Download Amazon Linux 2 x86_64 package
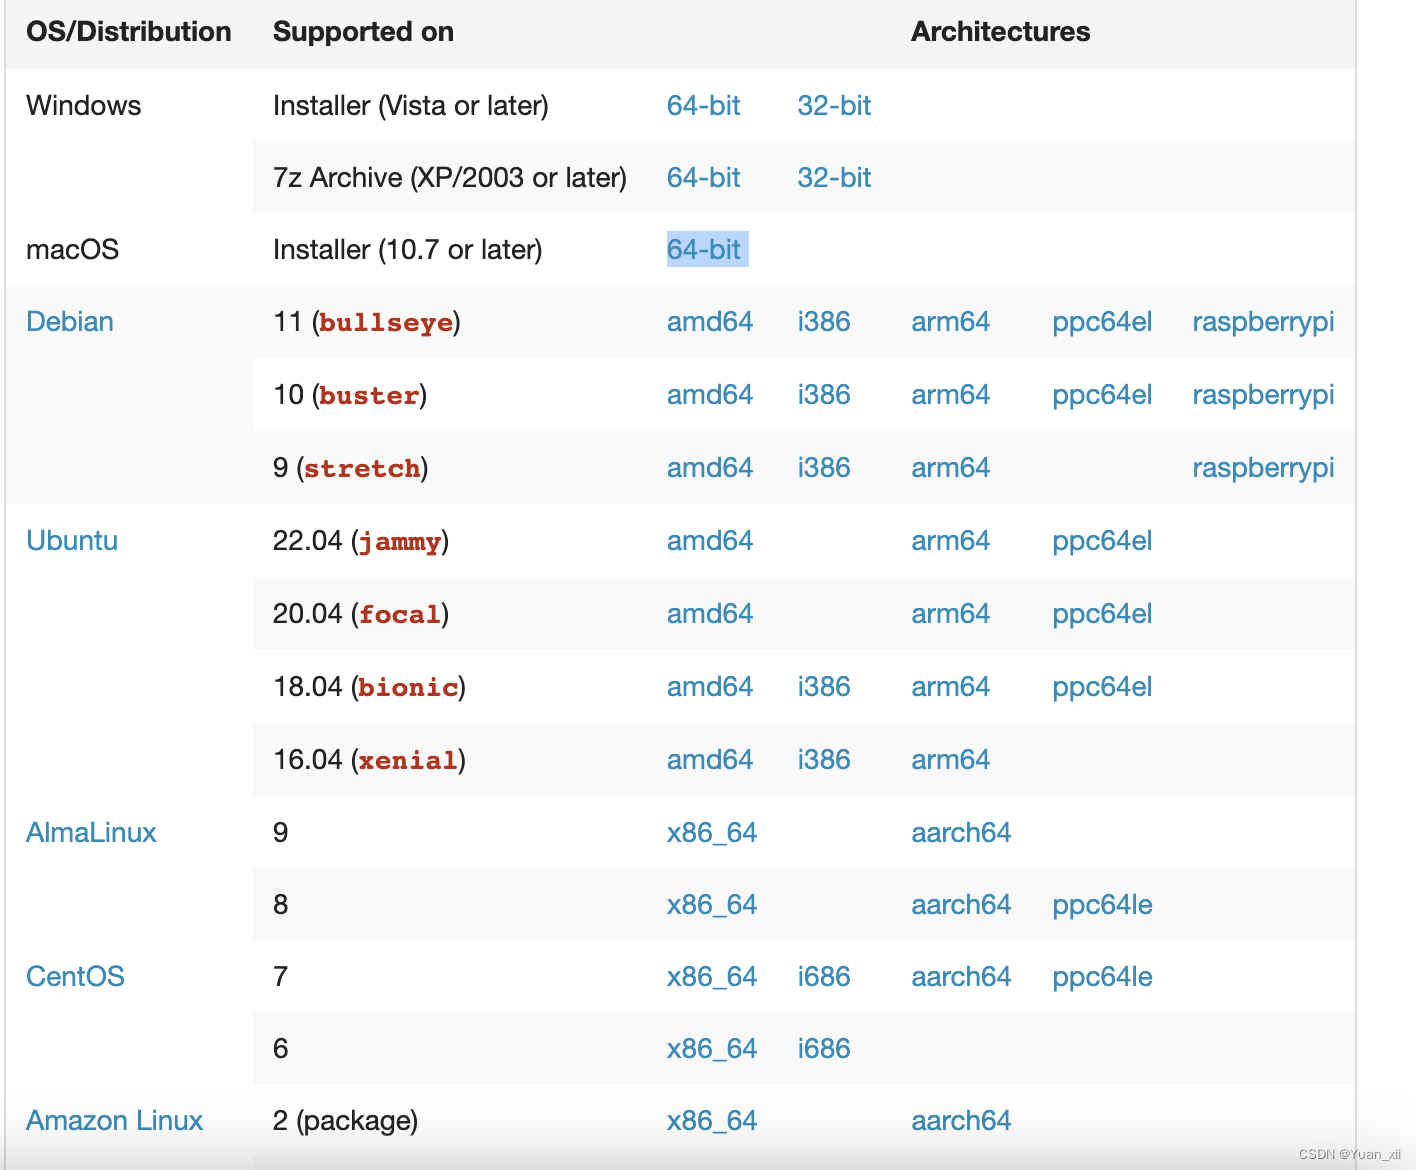Screen dimensions: 1416x1170 712,1121
